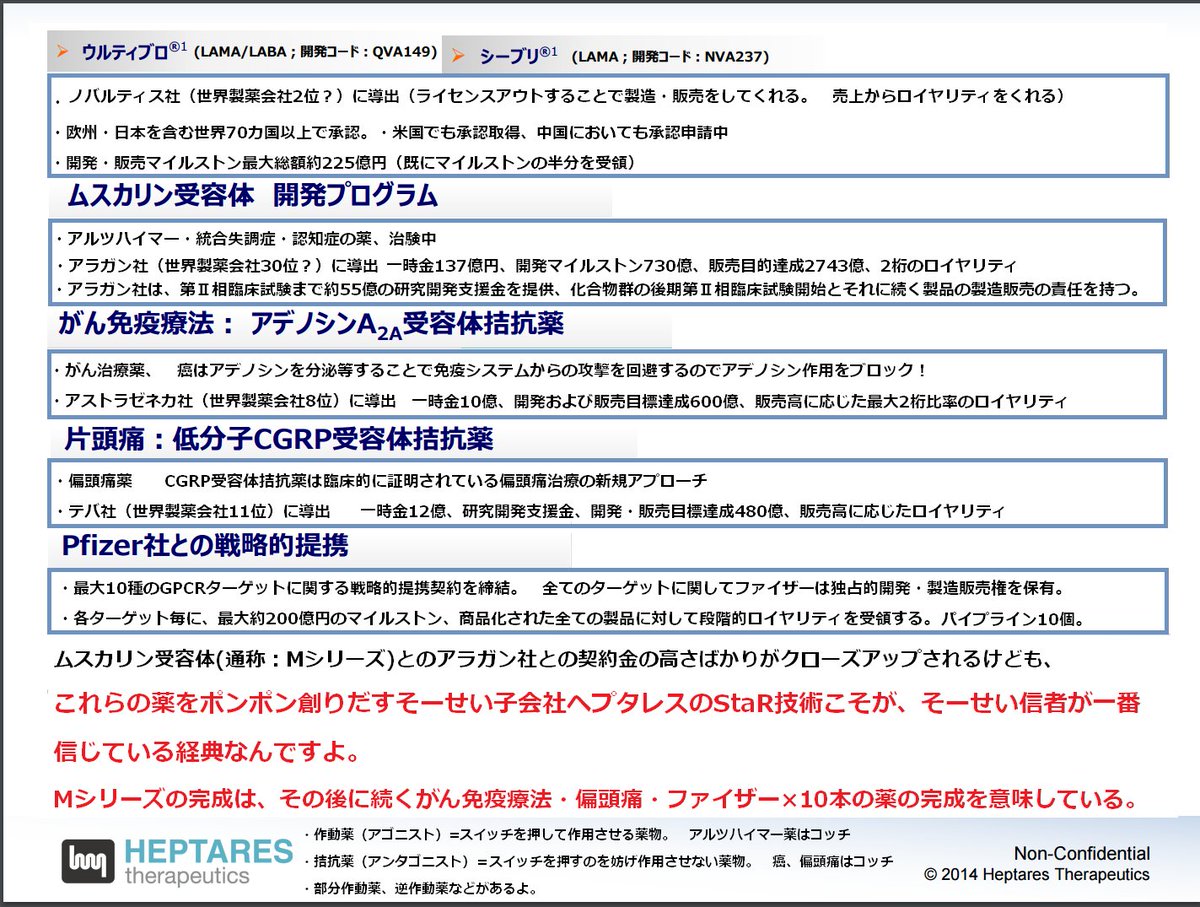Image resolution: width=1200 pixels, height=907 pixels.
Task: Click the line アルツハイマー・統合失調症・認知症の薬
Action: [246, 240]
